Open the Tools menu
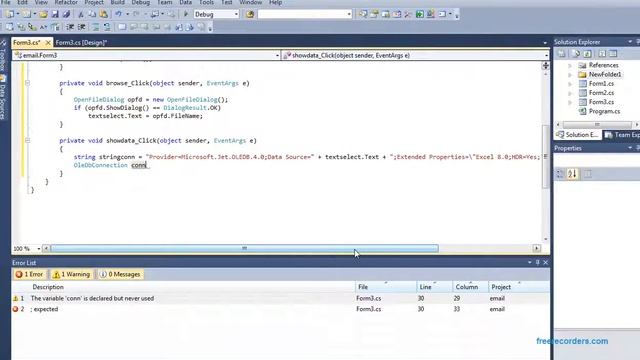 tap(206, 2)
